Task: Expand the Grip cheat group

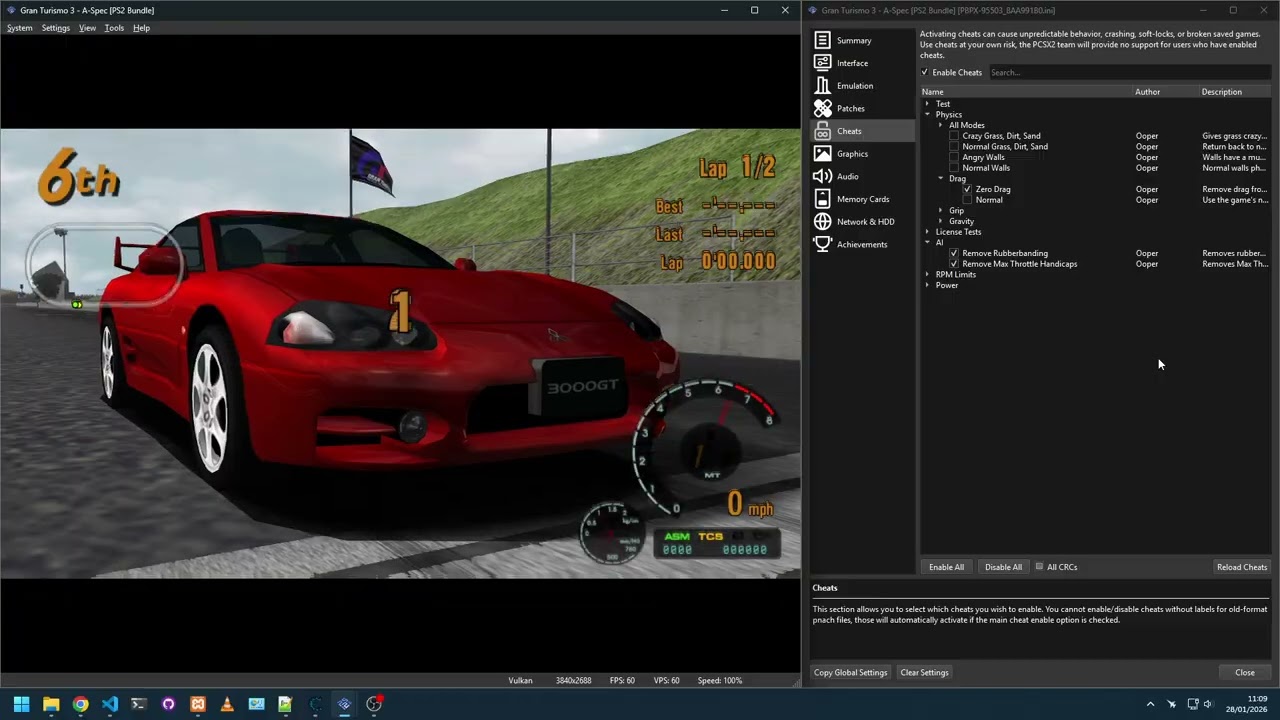Action: 940,211
